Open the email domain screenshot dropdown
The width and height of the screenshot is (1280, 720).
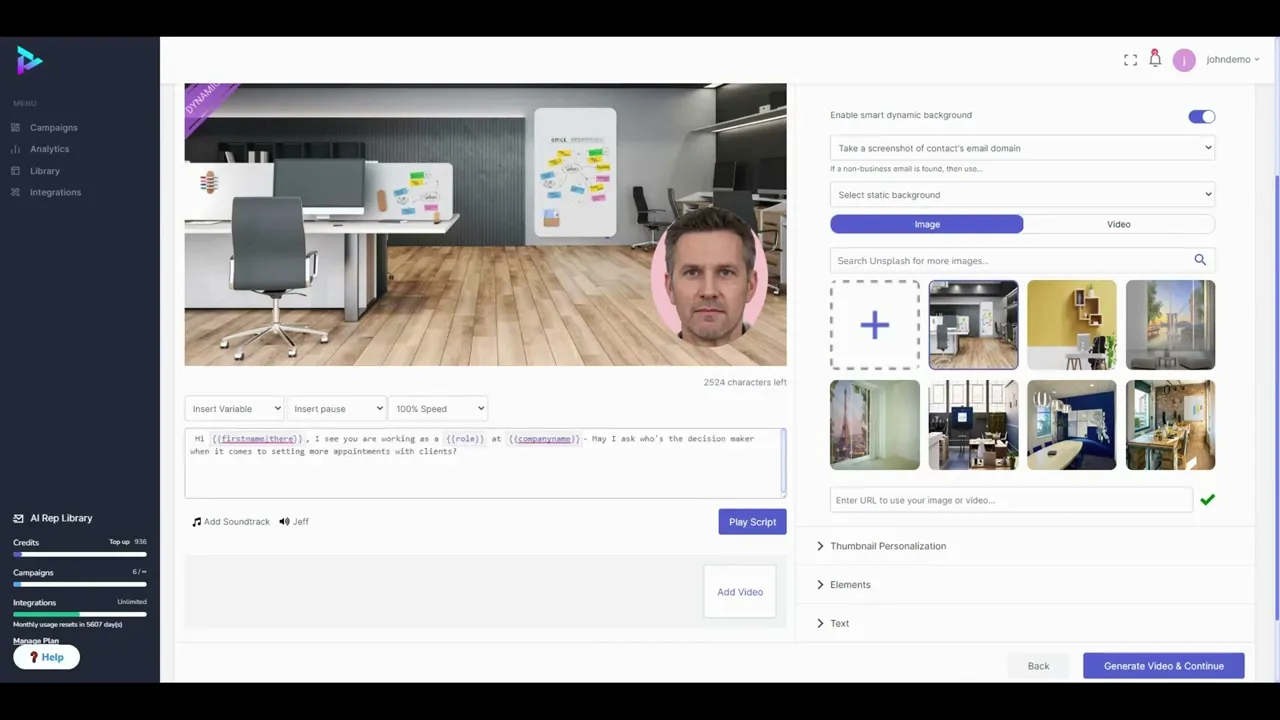click(x=1022, y=148)
